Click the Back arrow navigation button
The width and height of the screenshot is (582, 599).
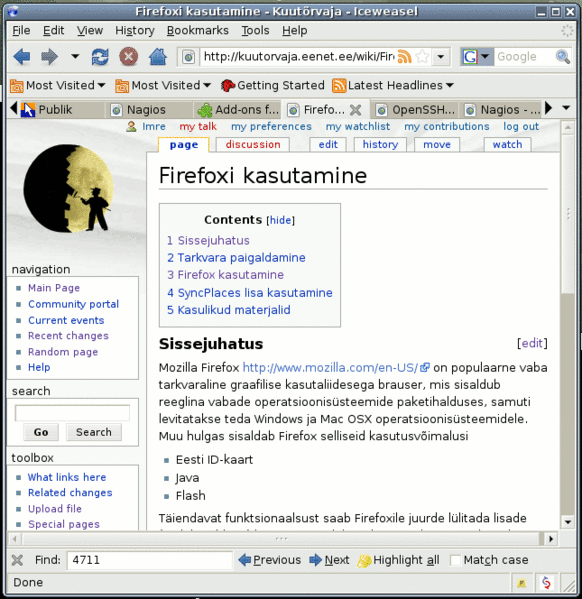22,57
